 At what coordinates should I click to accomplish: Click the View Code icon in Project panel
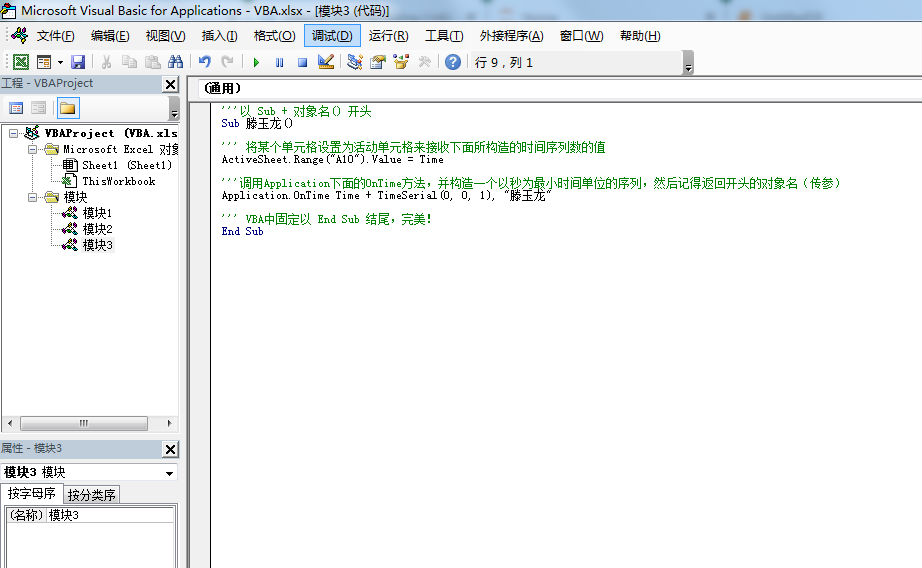(x=16, y=108)
